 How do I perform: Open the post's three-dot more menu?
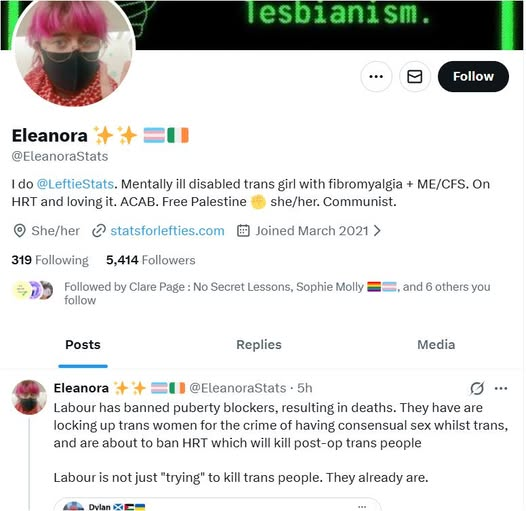[501, 388]
